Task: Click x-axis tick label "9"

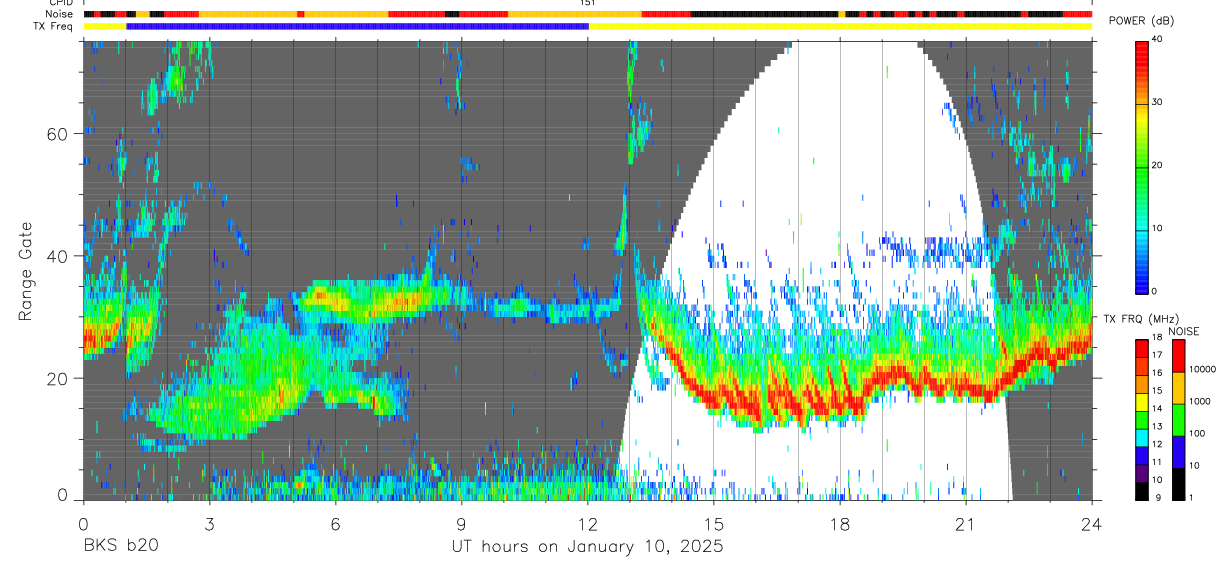Action: click(461, 523)
